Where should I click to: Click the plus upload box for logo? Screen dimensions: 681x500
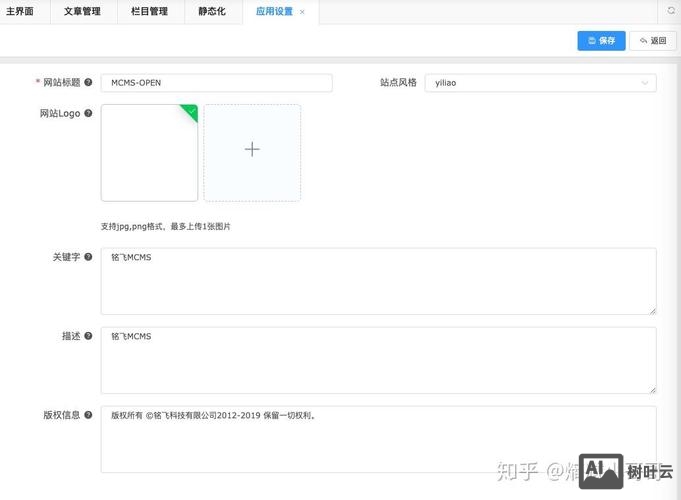point(252,153)
